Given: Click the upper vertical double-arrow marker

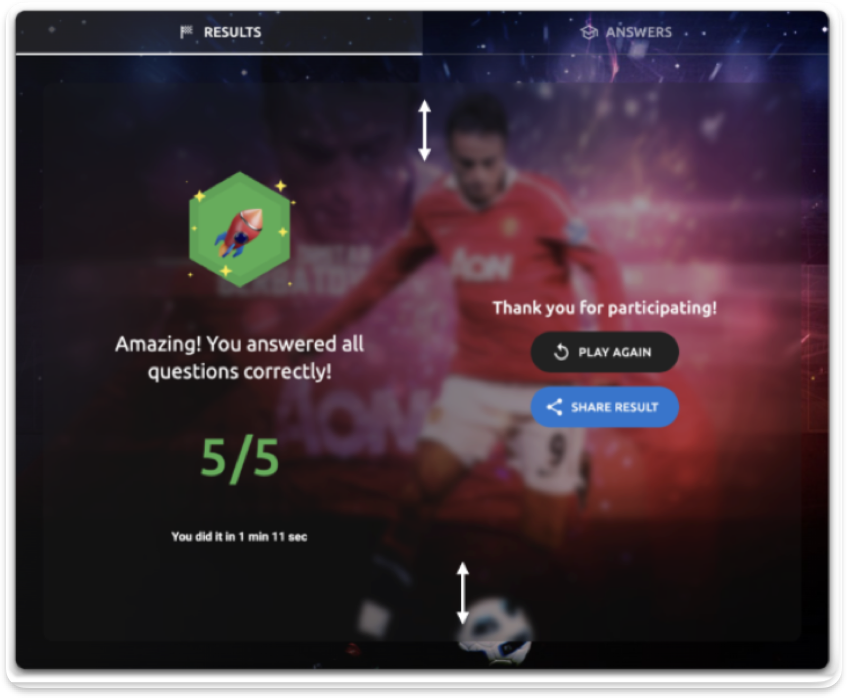Looking at the screenshot, I should tap(425, 130).
